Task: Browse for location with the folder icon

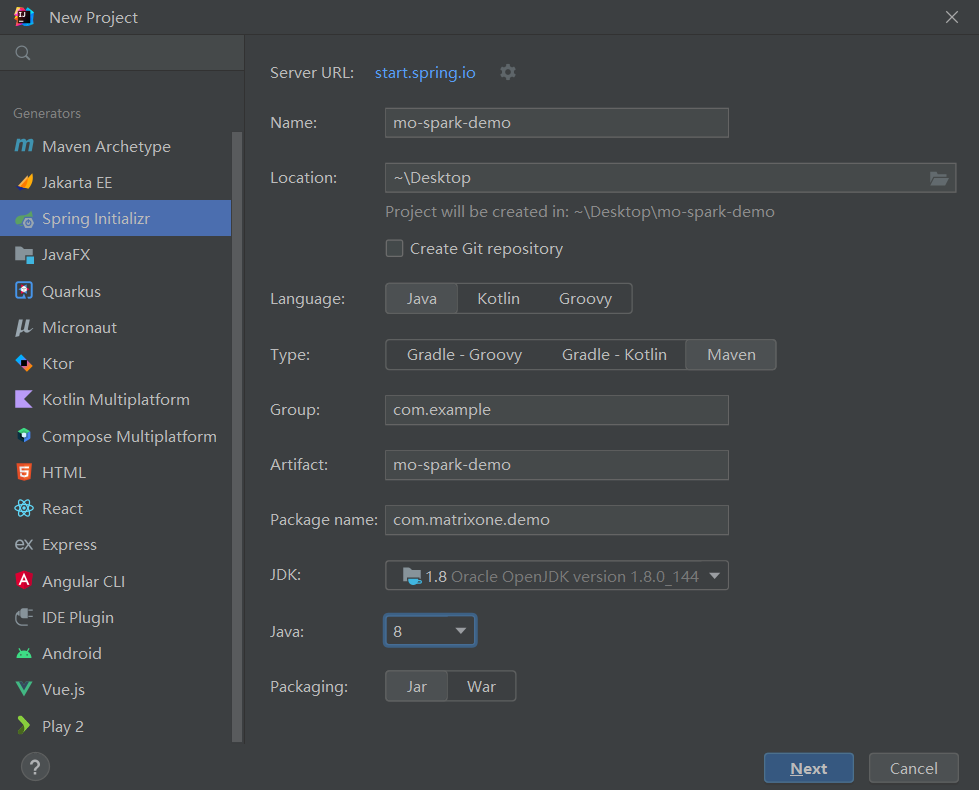Action: 938,179
